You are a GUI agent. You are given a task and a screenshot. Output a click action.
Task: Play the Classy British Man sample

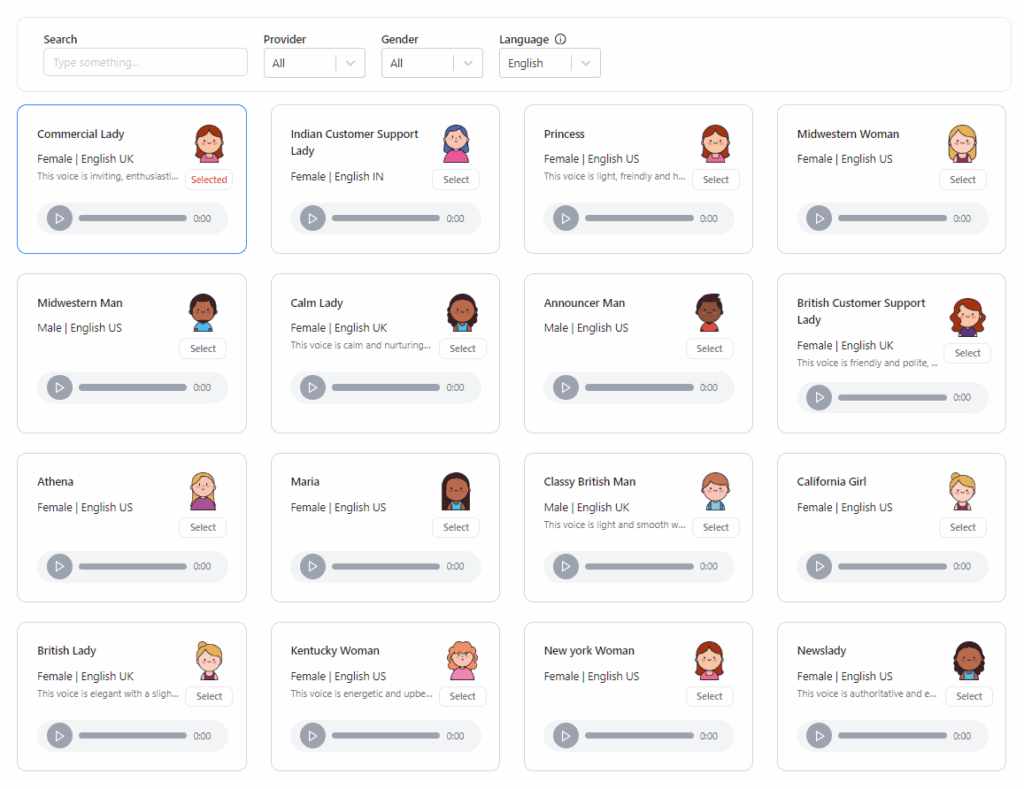pos(566,566)
